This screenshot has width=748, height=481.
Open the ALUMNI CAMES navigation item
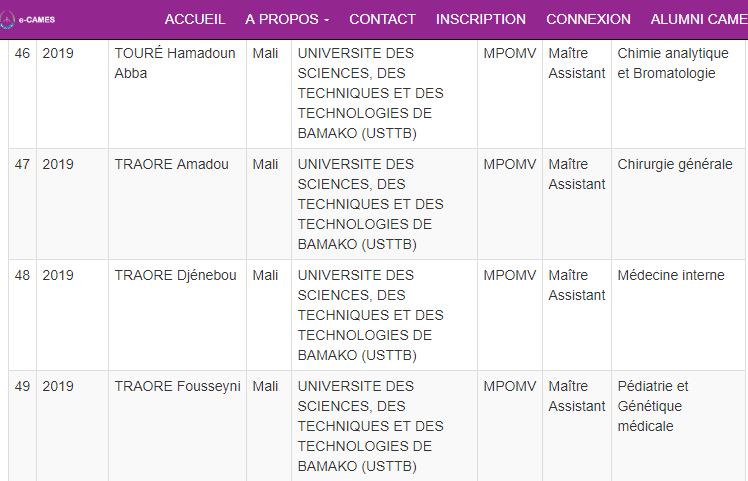point(699,19)
